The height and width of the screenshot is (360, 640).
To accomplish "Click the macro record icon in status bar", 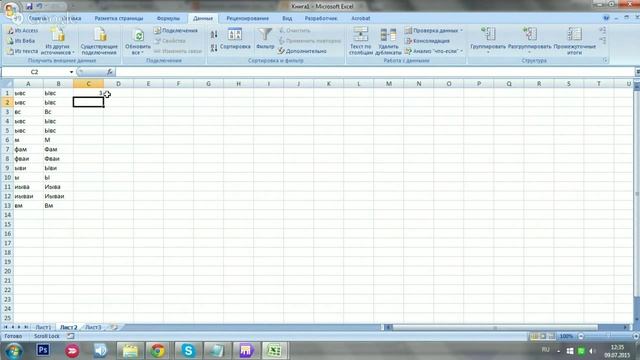I will [x=71, y=336].
